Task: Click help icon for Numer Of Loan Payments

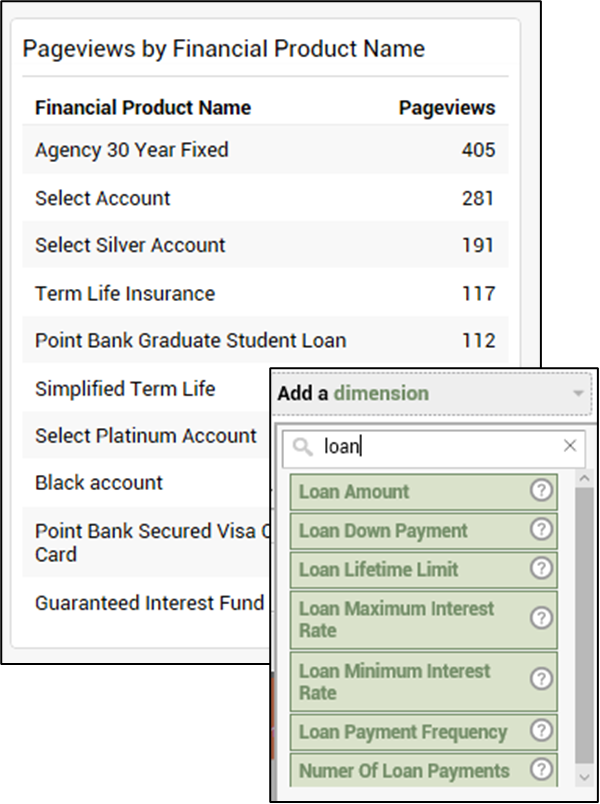Action: pyautogui.click(x=541, y=770)
